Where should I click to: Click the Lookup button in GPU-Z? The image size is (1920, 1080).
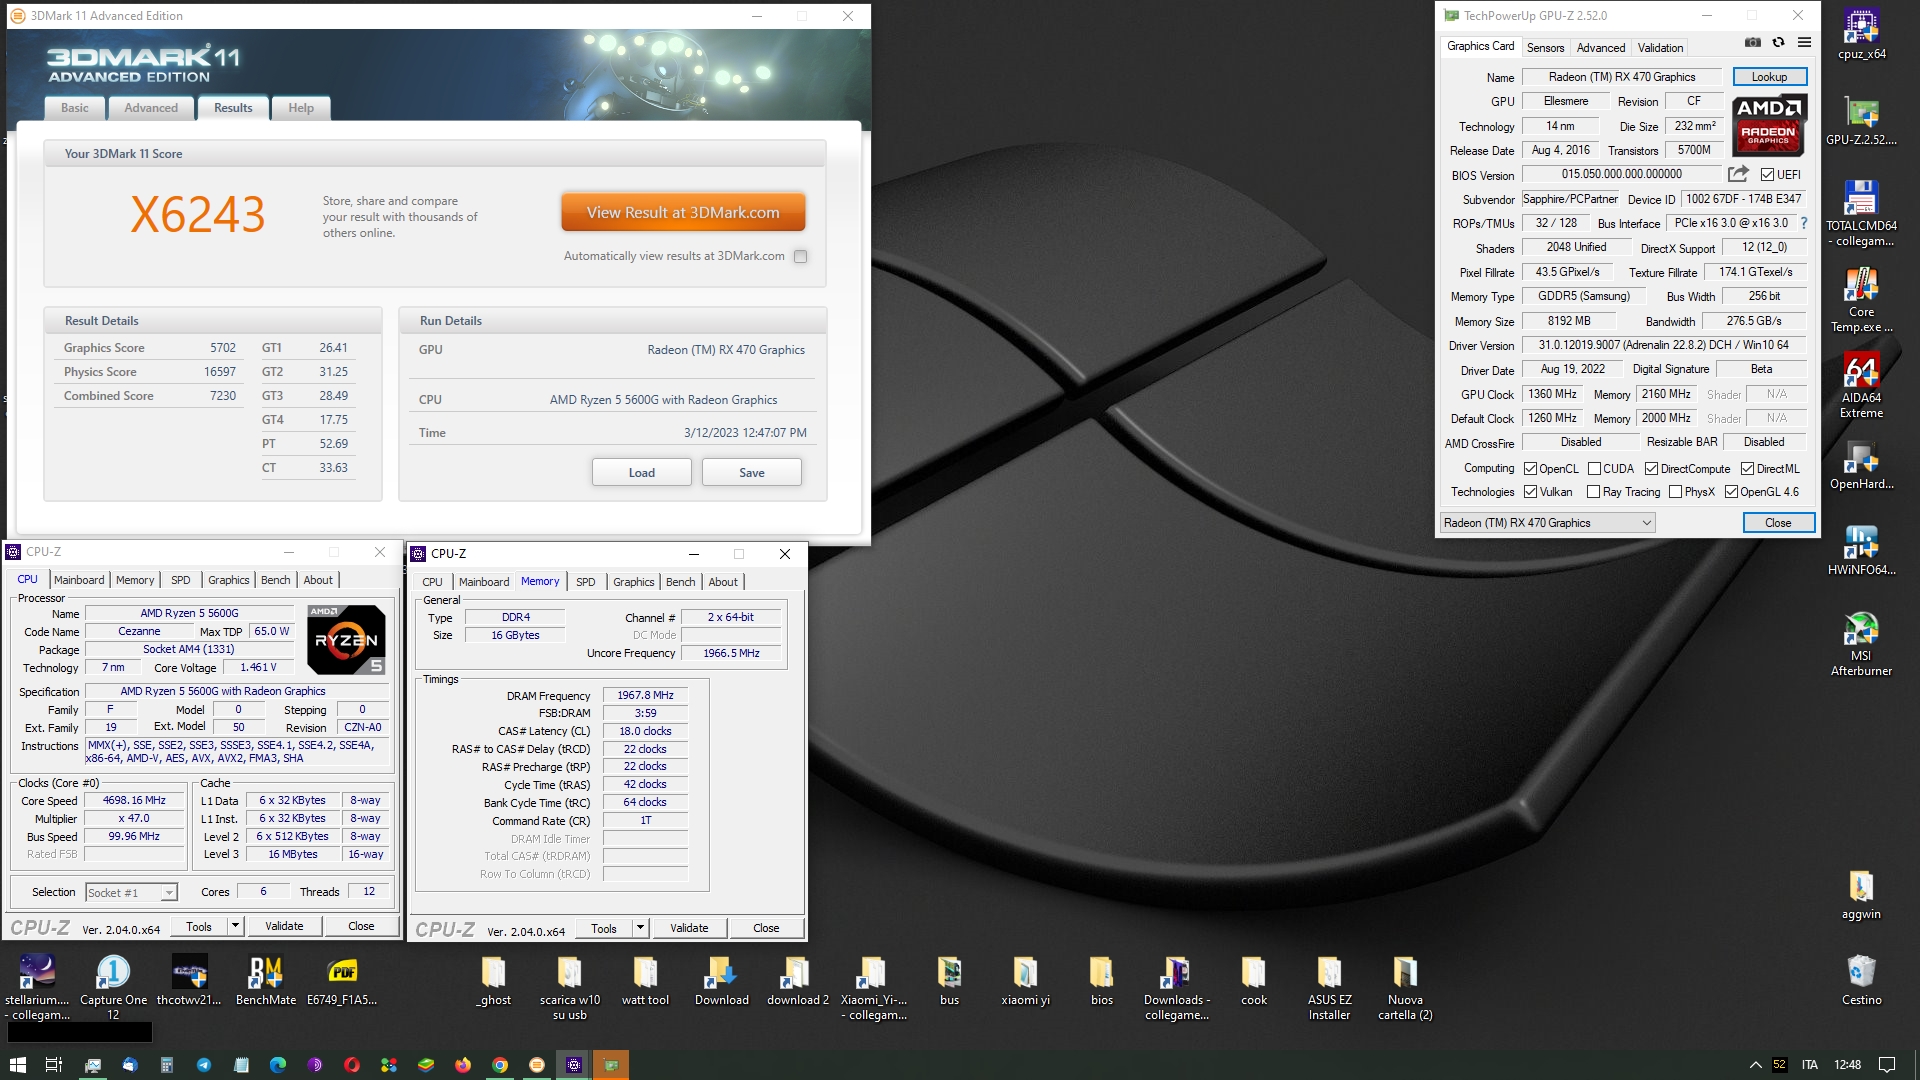pos(1769,77)
